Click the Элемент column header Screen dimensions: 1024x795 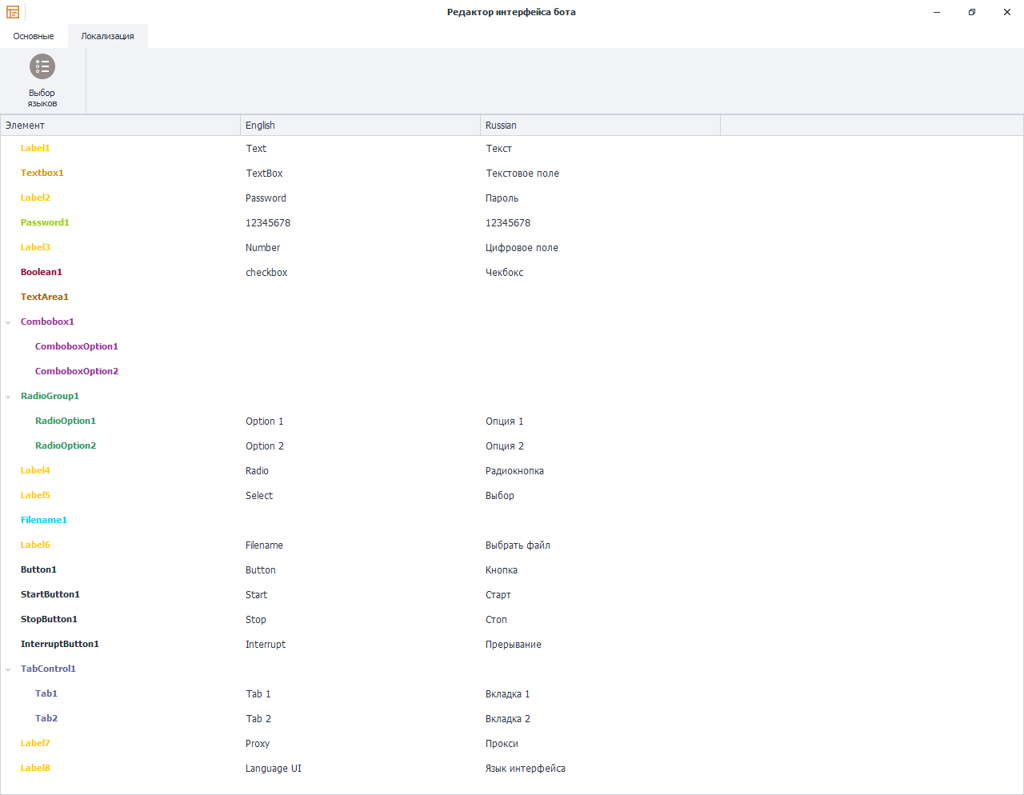pos(120,125)
